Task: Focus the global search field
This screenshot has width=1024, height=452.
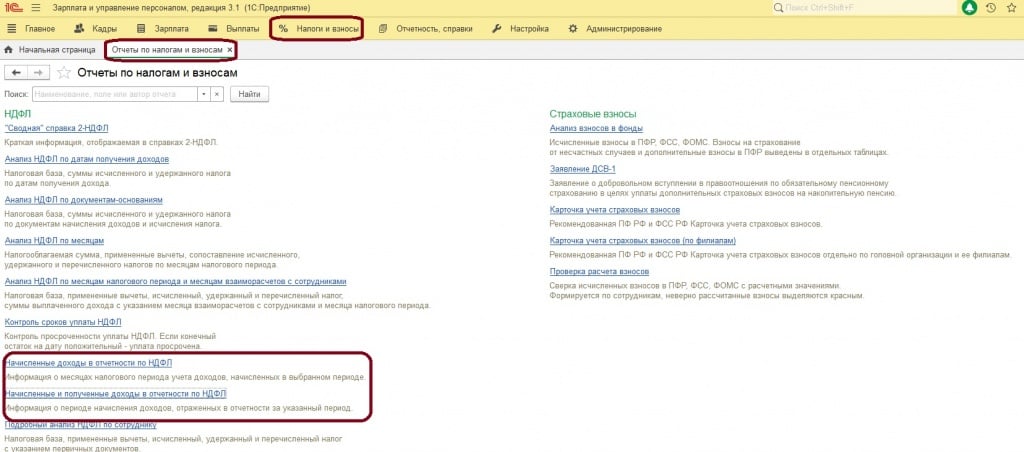Action: 864,8
